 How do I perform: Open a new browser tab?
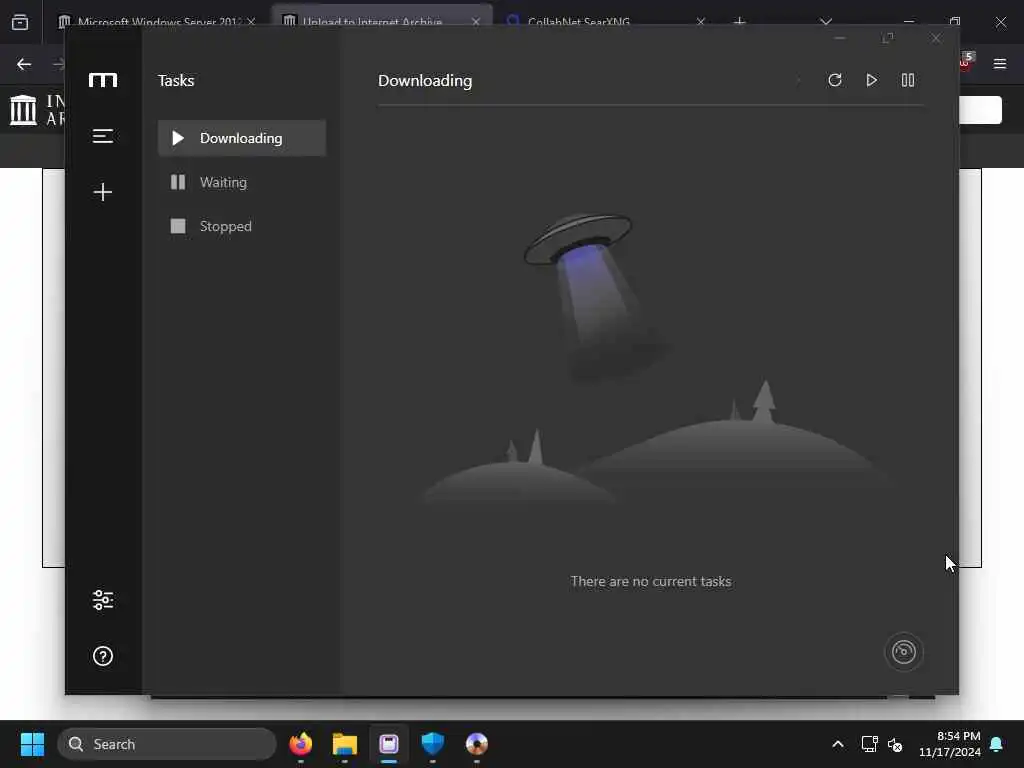click(739, 22)
